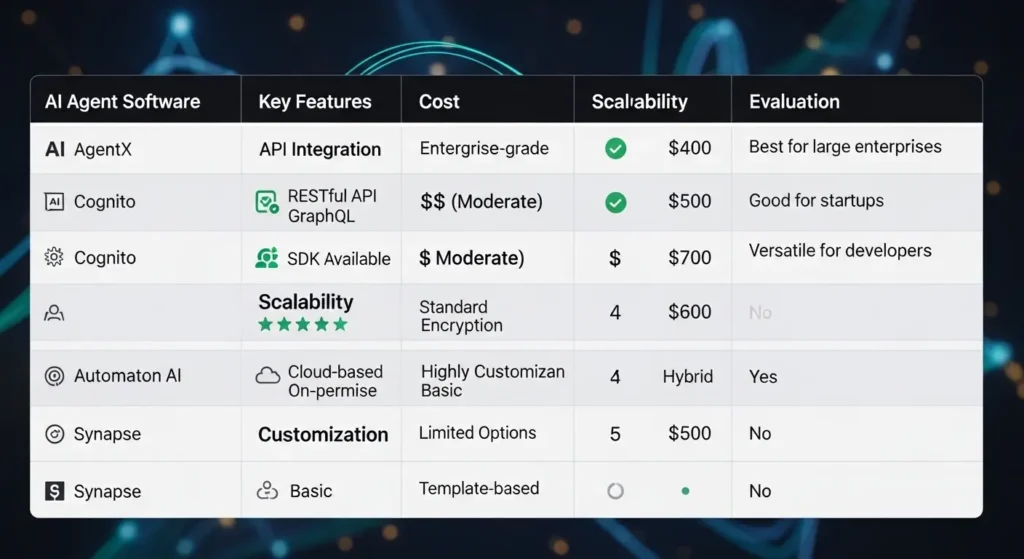
Task: Click the green people icon beside SDK Available
Action: click(x=267, y=258)
